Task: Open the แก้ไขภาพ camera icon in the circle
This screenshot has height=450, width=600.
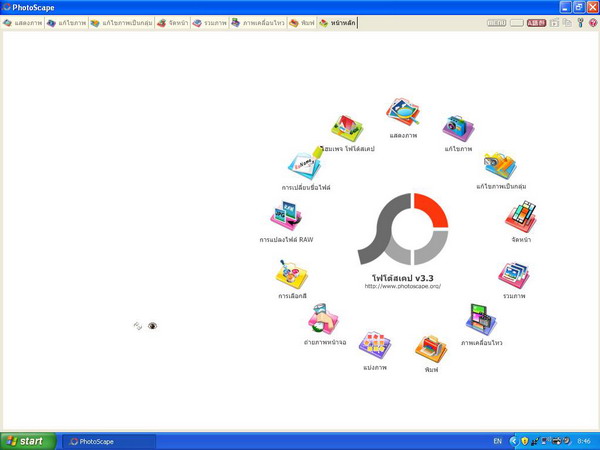Action: coord(458,128)
